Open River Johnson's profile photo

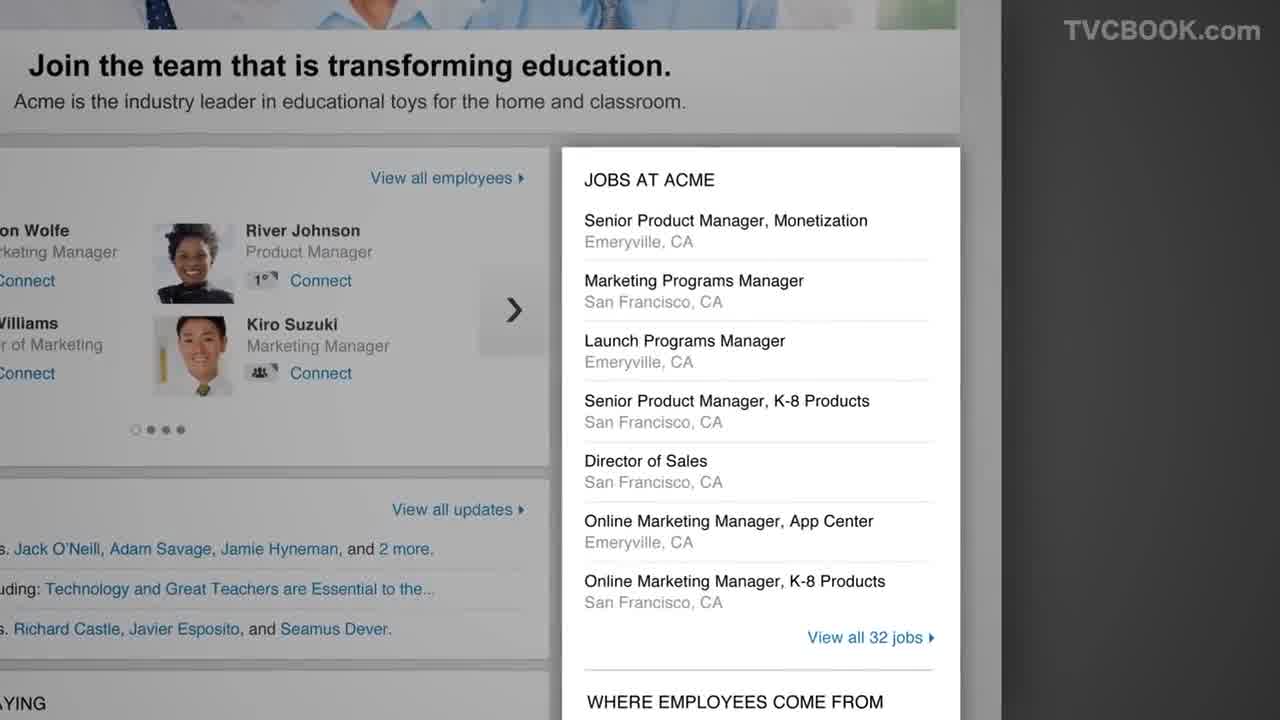click(194, 263)
